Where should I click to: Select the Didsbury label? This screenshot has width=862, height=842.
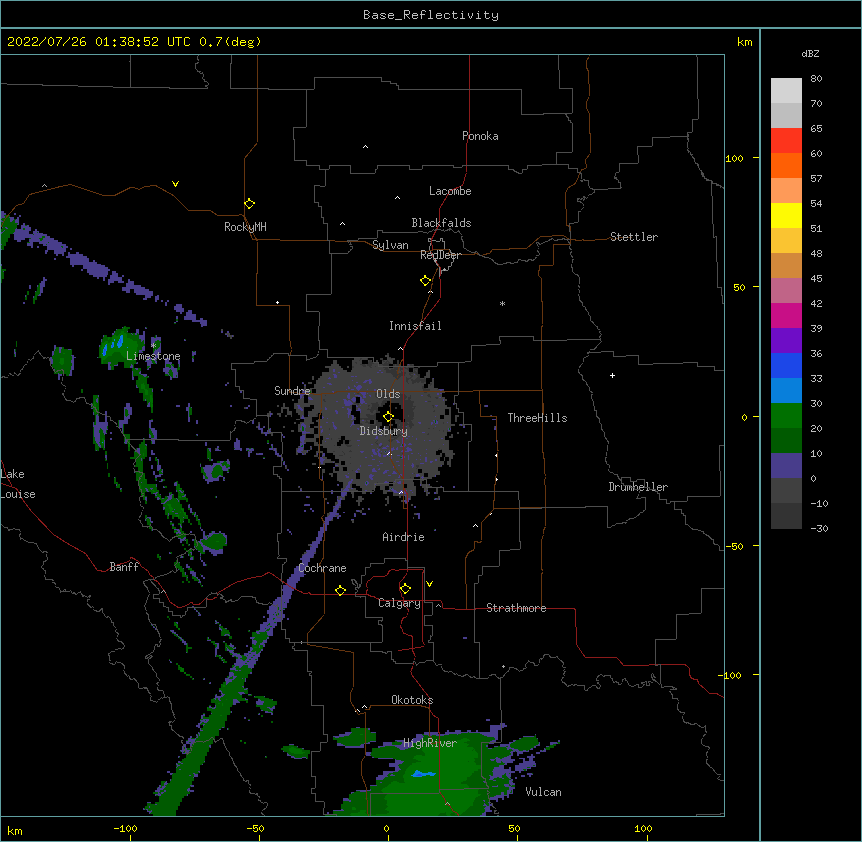click(383, 431)
